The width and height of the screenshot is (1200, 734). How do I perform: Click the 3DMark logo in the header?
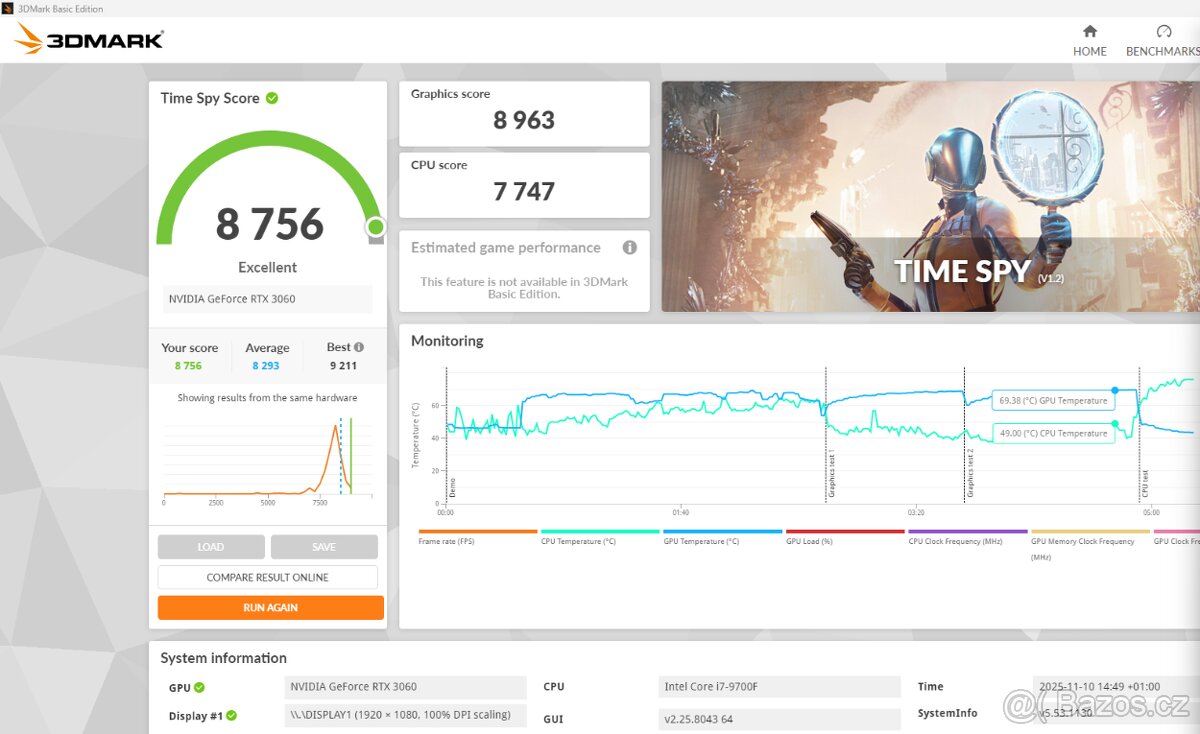tap(90, 39)
